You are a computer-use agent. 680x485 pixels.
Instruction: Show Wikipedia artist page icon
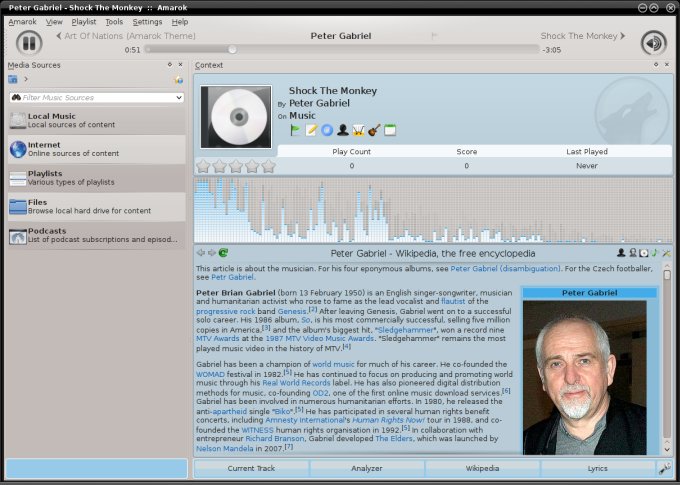[621, 253]
